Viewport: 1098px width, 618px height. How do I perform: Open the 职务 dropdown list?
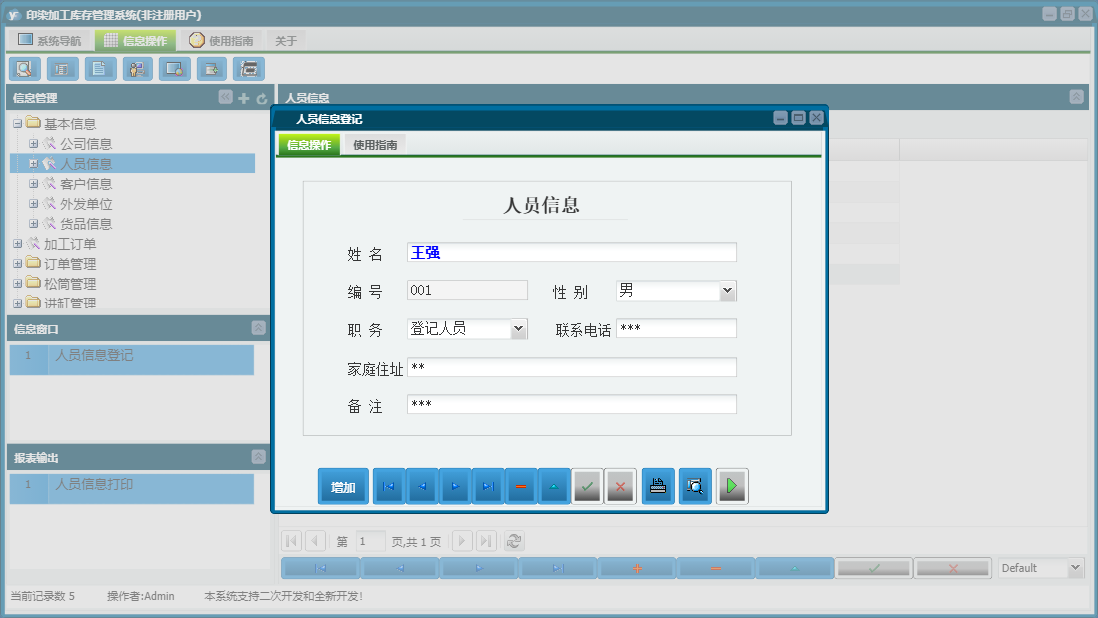[x=518, y=329]
